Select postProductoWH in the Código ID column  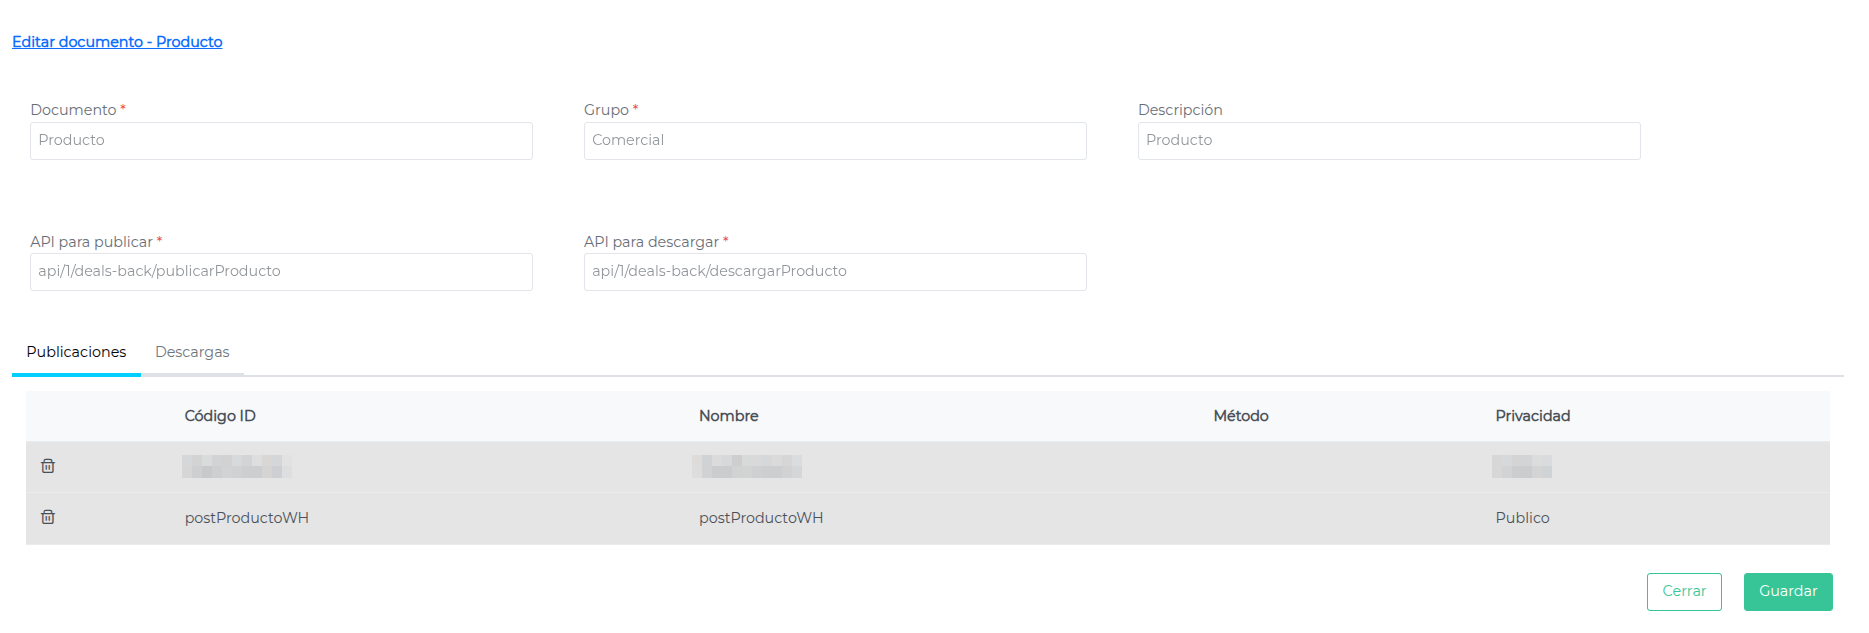[x=246, y=518]
